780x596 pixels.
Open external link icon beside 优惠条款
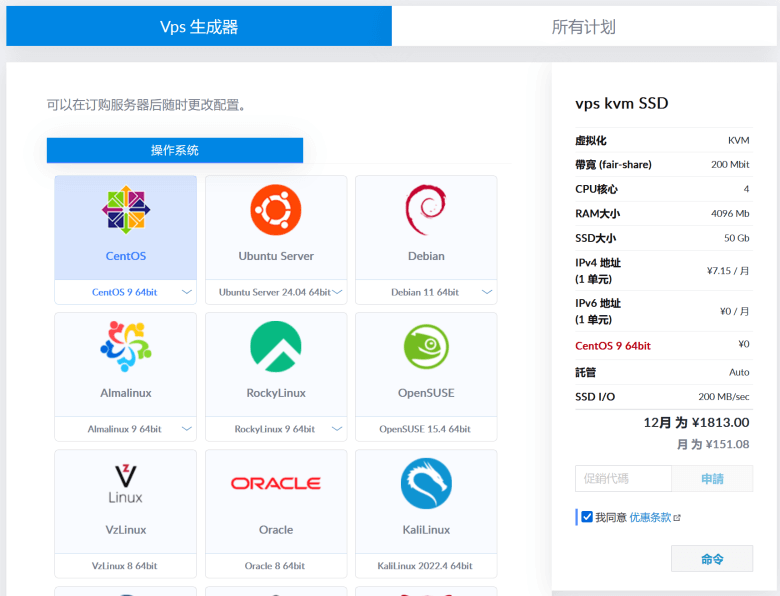677,518
